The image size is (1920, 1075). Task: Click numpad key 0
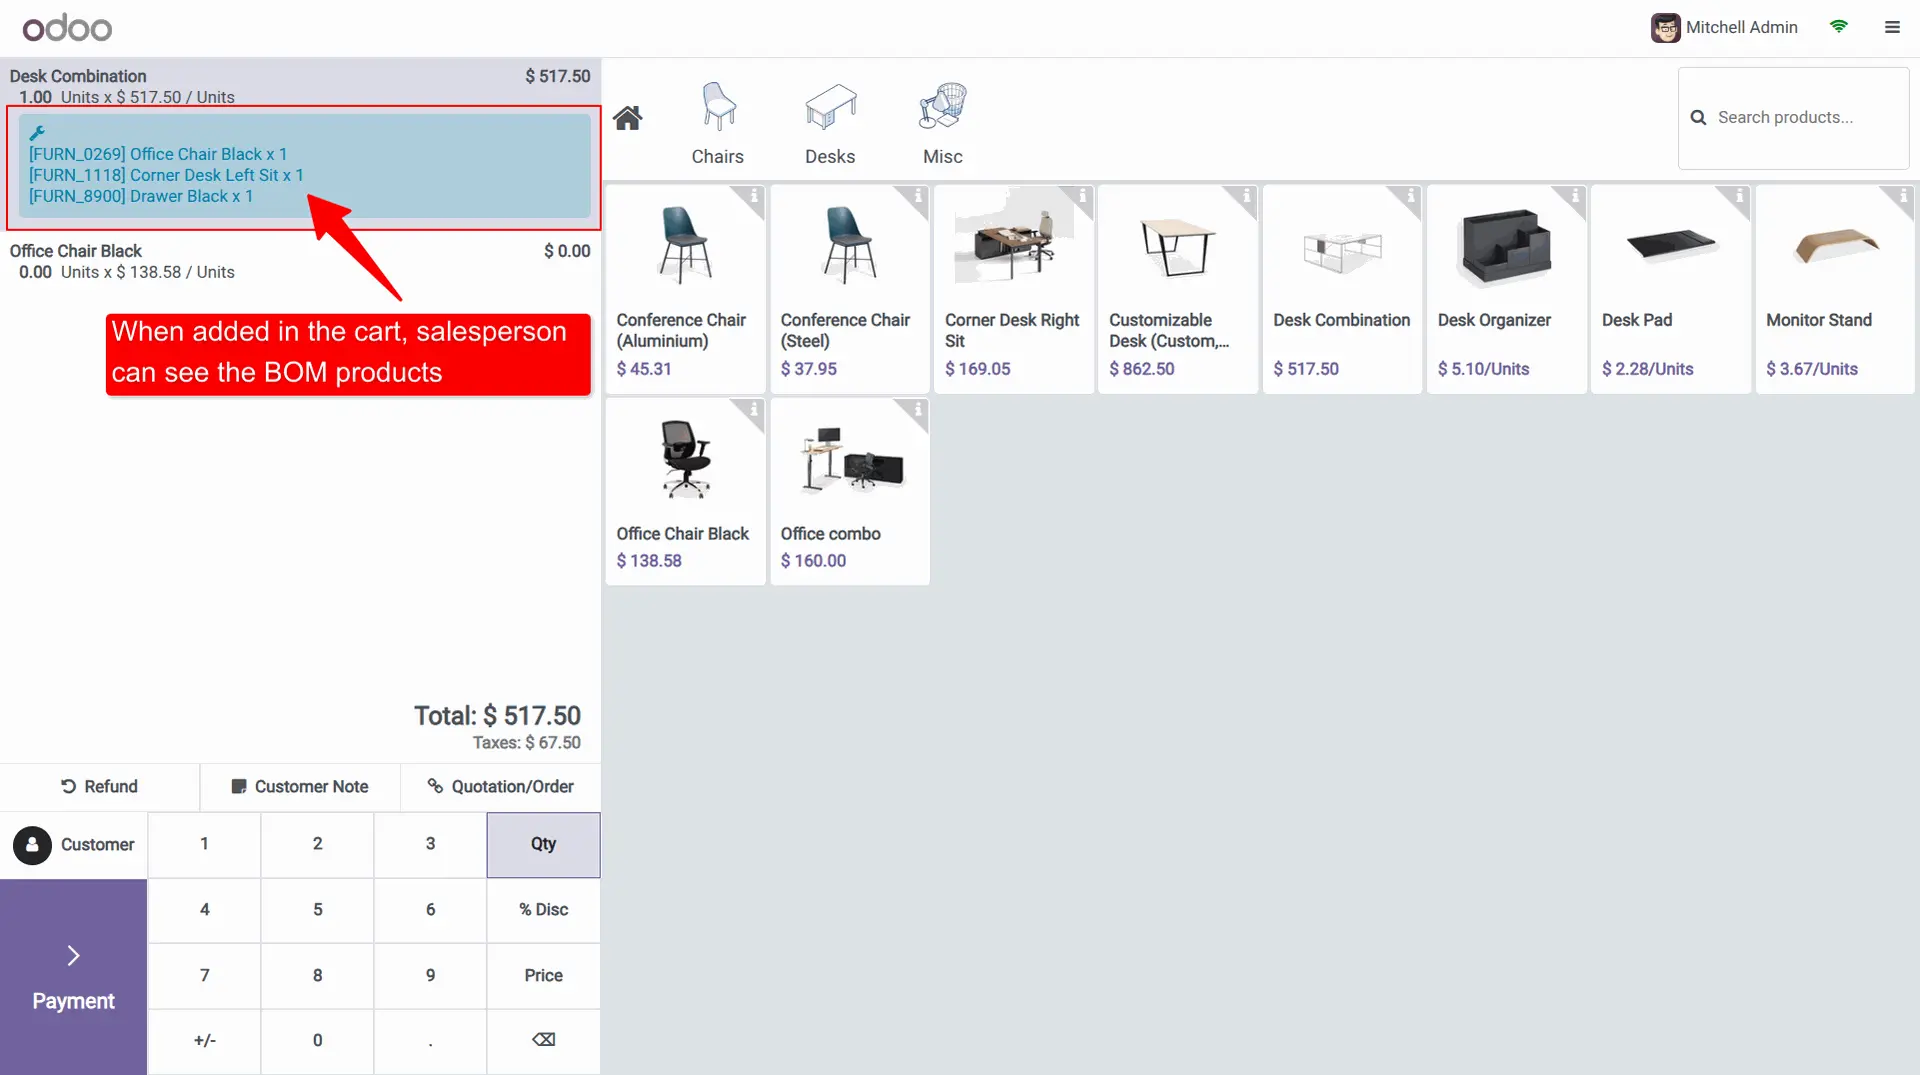point(317,1040)
